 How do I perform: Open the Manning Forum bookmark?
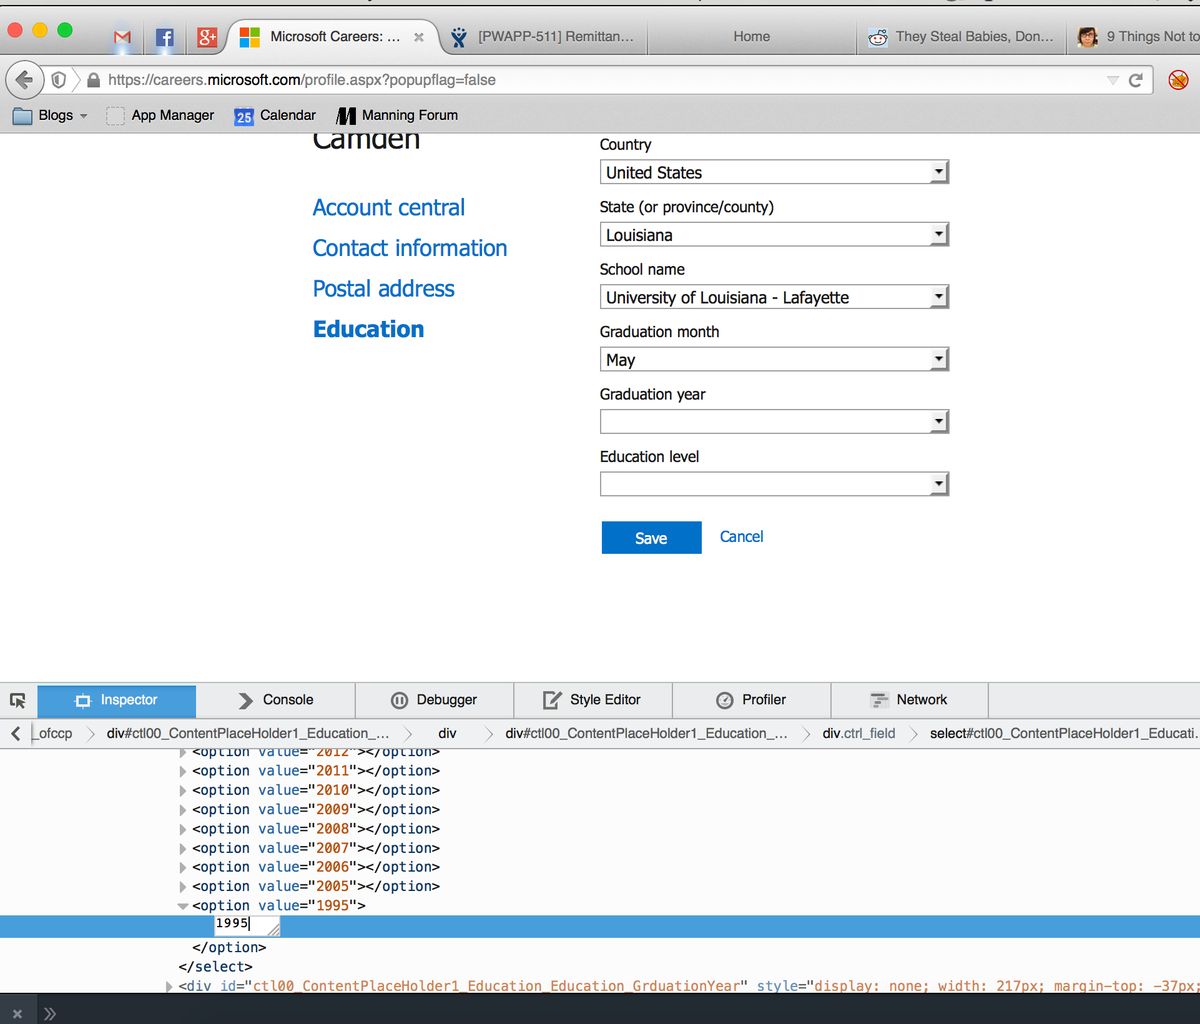click(397, 115)
